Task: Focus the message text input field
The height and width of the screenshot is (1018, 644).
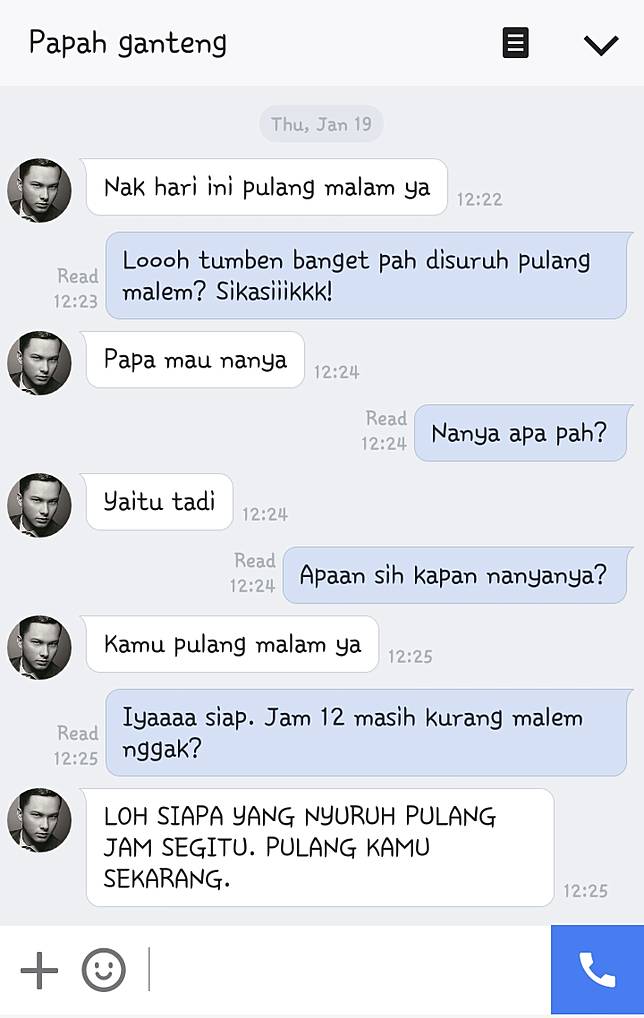Action: coord(347,969)
